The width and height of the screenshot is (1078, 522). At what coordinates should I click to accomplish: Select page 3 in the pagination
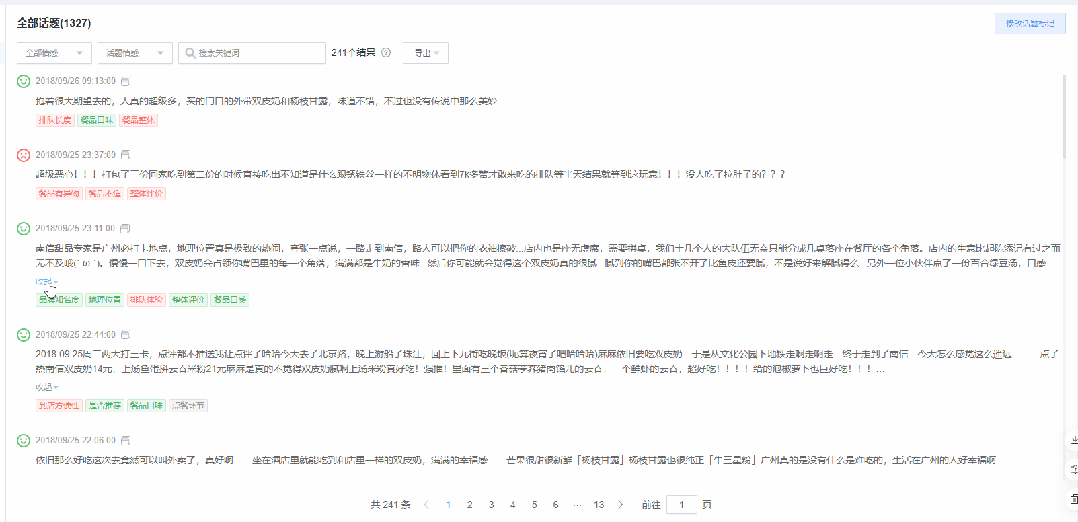[491, 505]
